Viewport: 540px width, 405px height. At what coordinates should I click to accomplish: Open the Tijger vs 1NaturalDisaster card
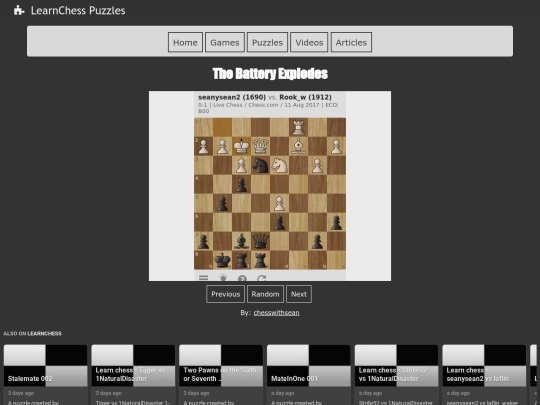(133, 375)
